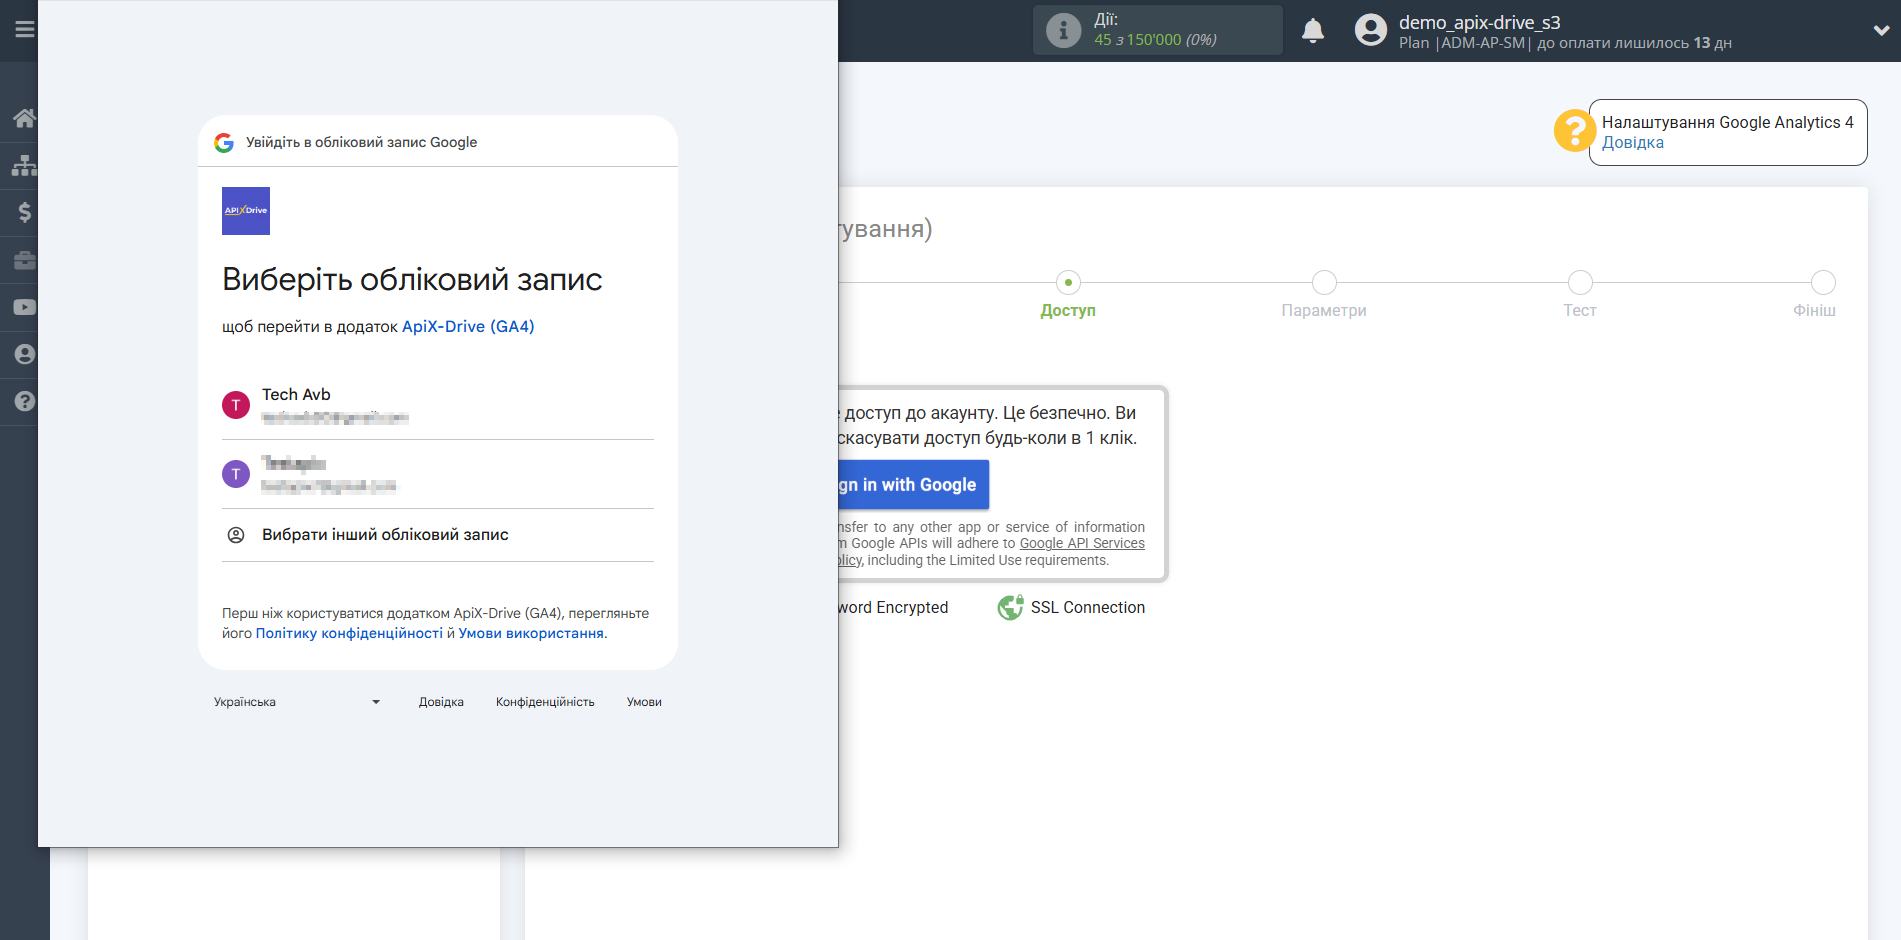This screenshot has width=1901, height=940.
Task: Open the user profile sidebar icon
Action: [24, 354]
